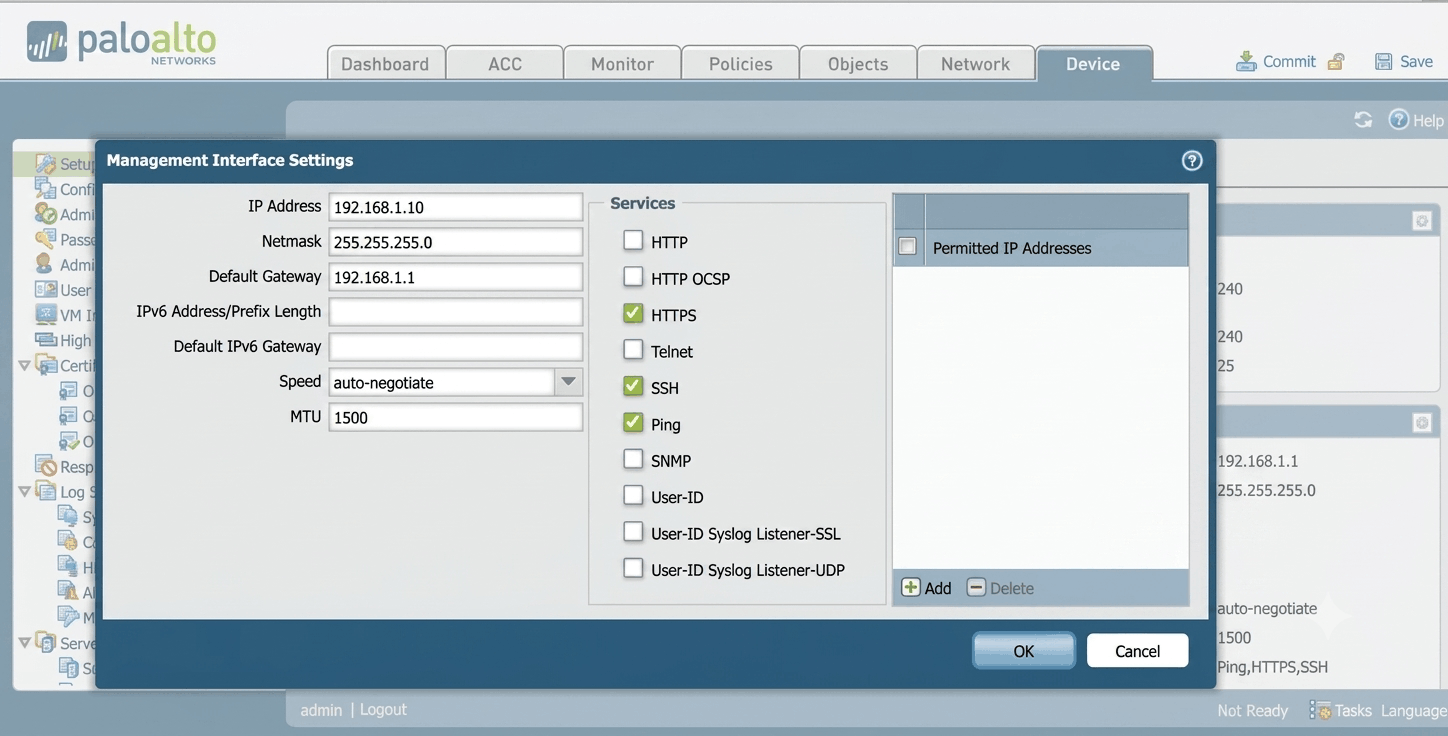Click the IP Address input field
The image size is (1448, 736).
click(x=455, y=207)
